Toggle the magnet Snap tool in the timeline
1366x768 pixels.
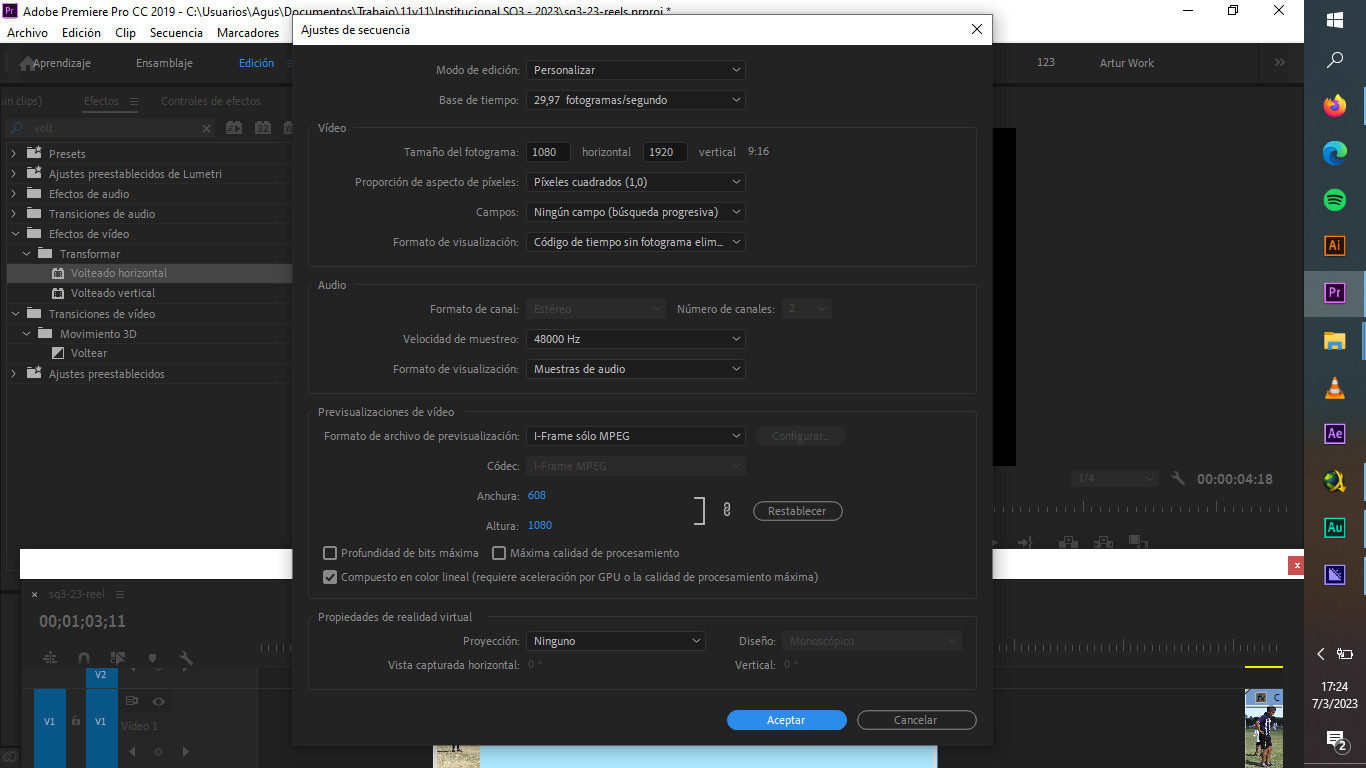coord(83,658)
